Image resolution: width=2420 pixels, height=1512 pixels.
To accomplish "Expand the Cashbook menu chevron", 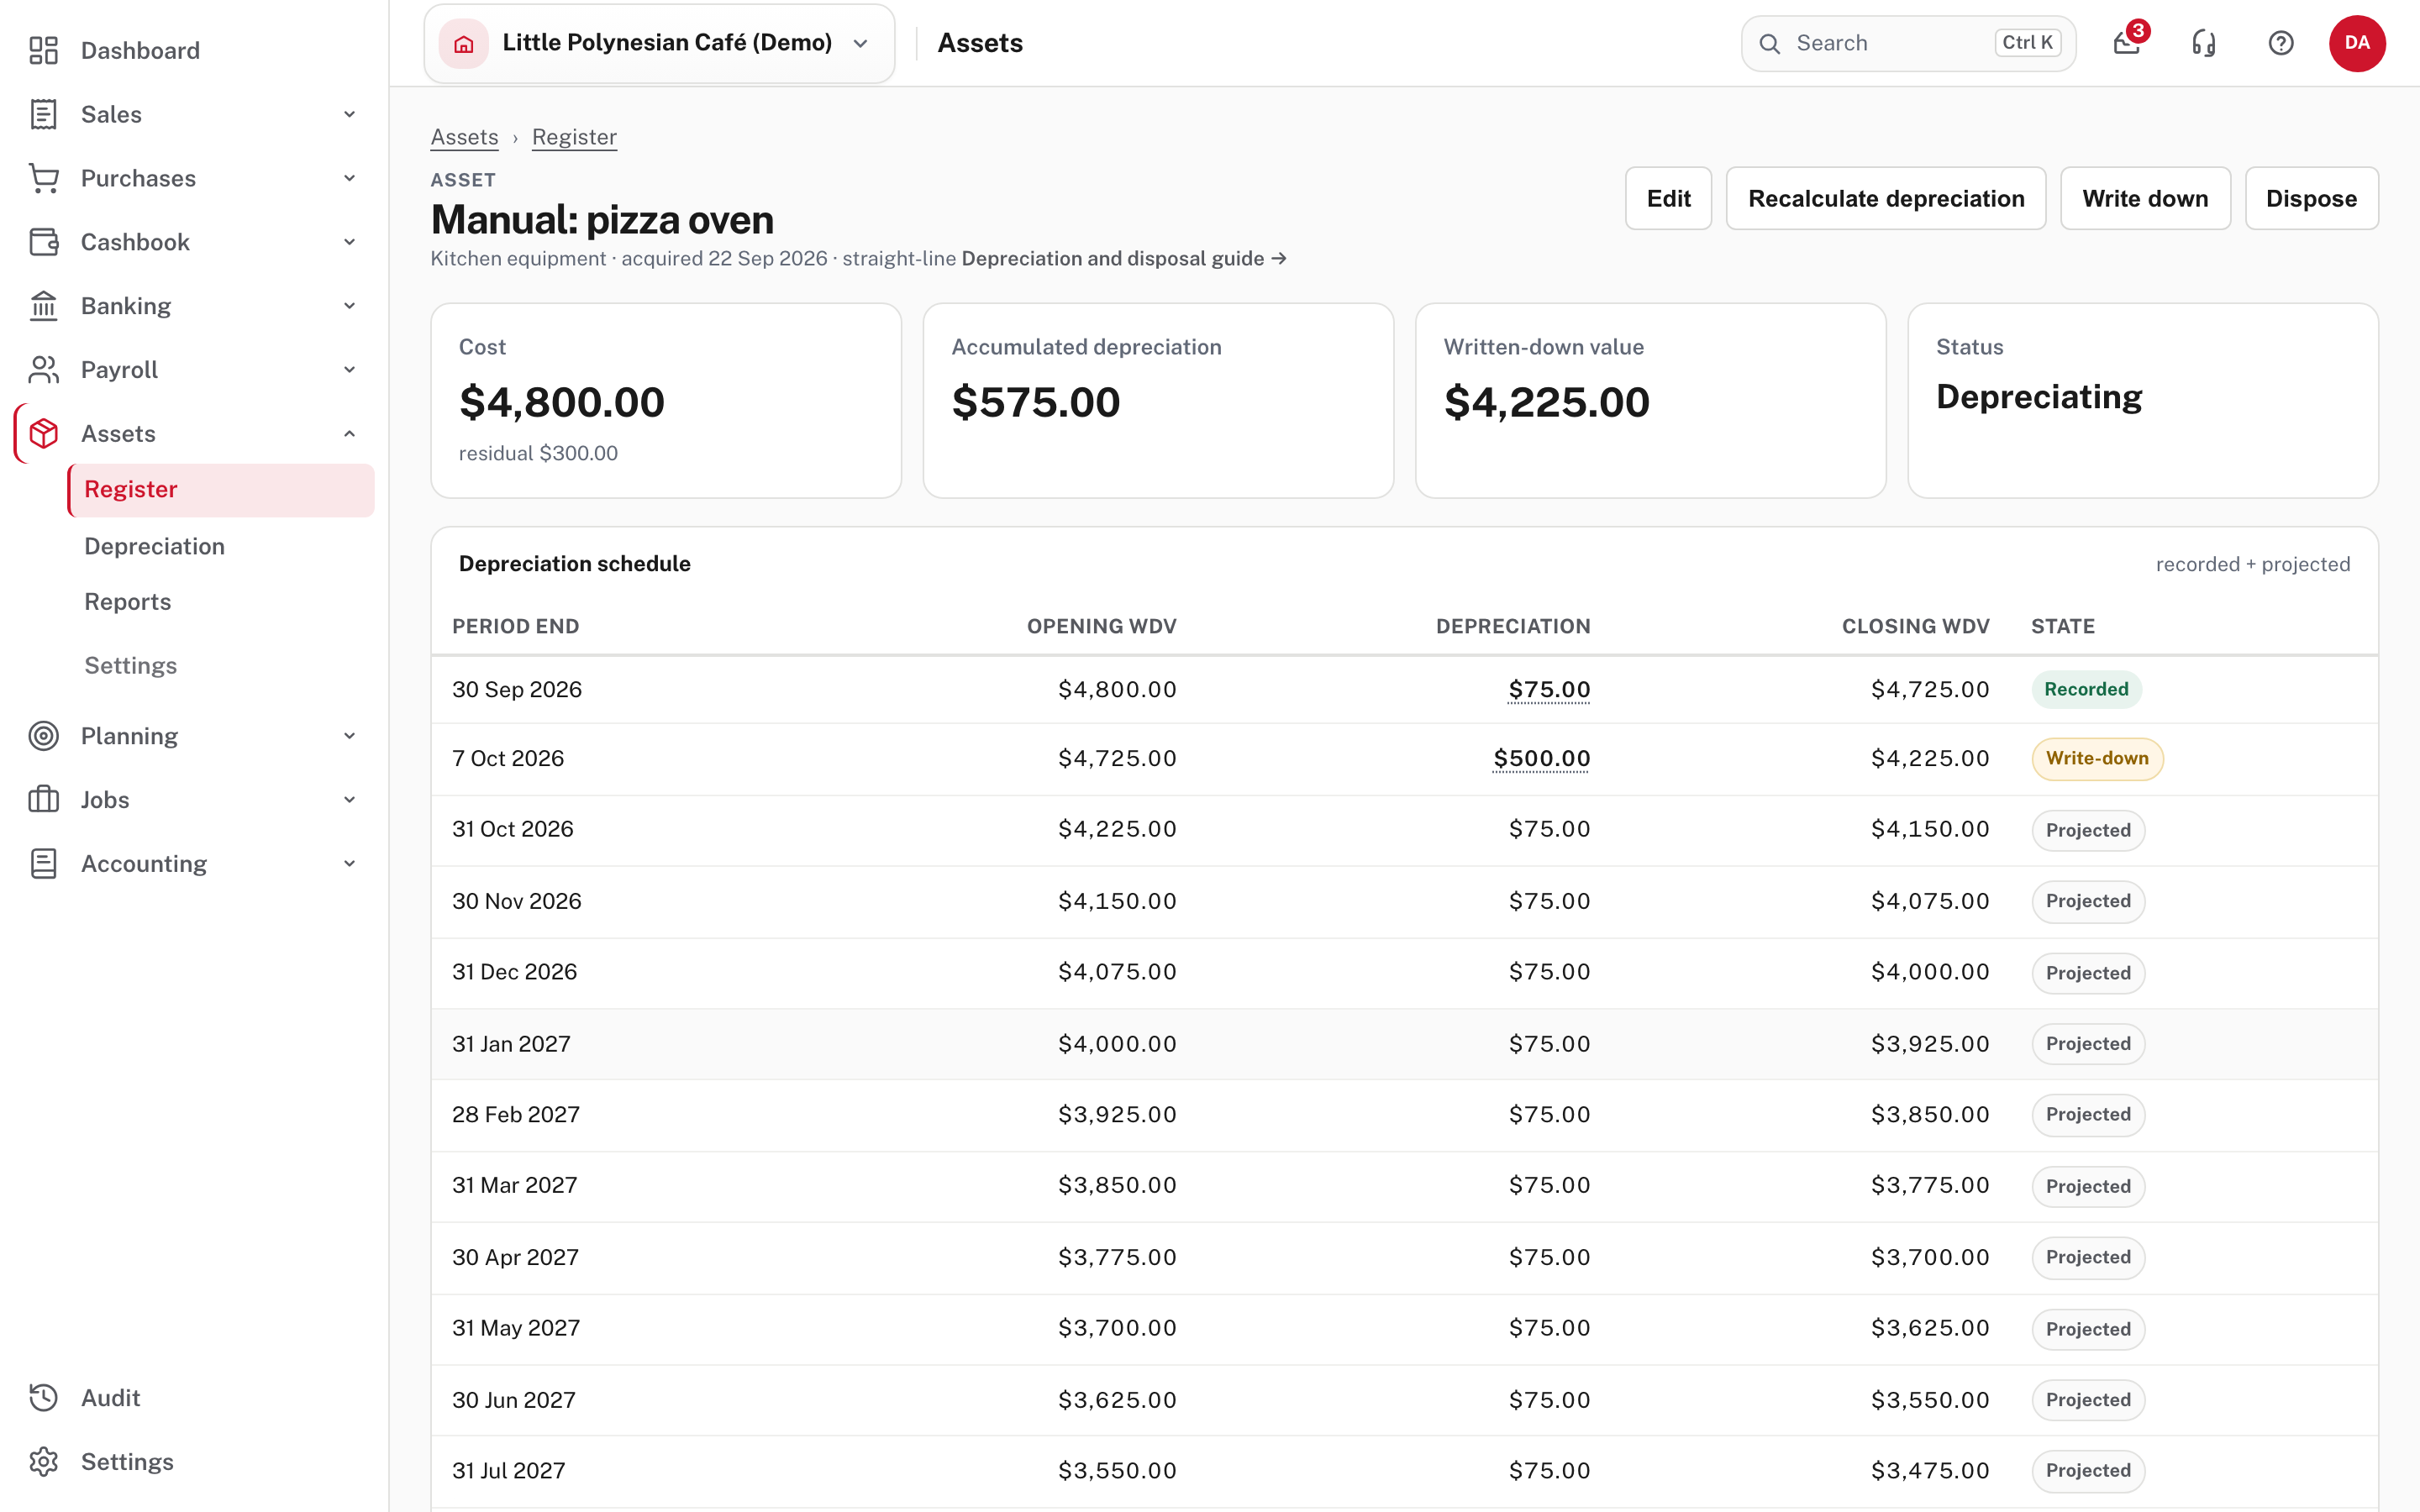I will pos(349,242).
